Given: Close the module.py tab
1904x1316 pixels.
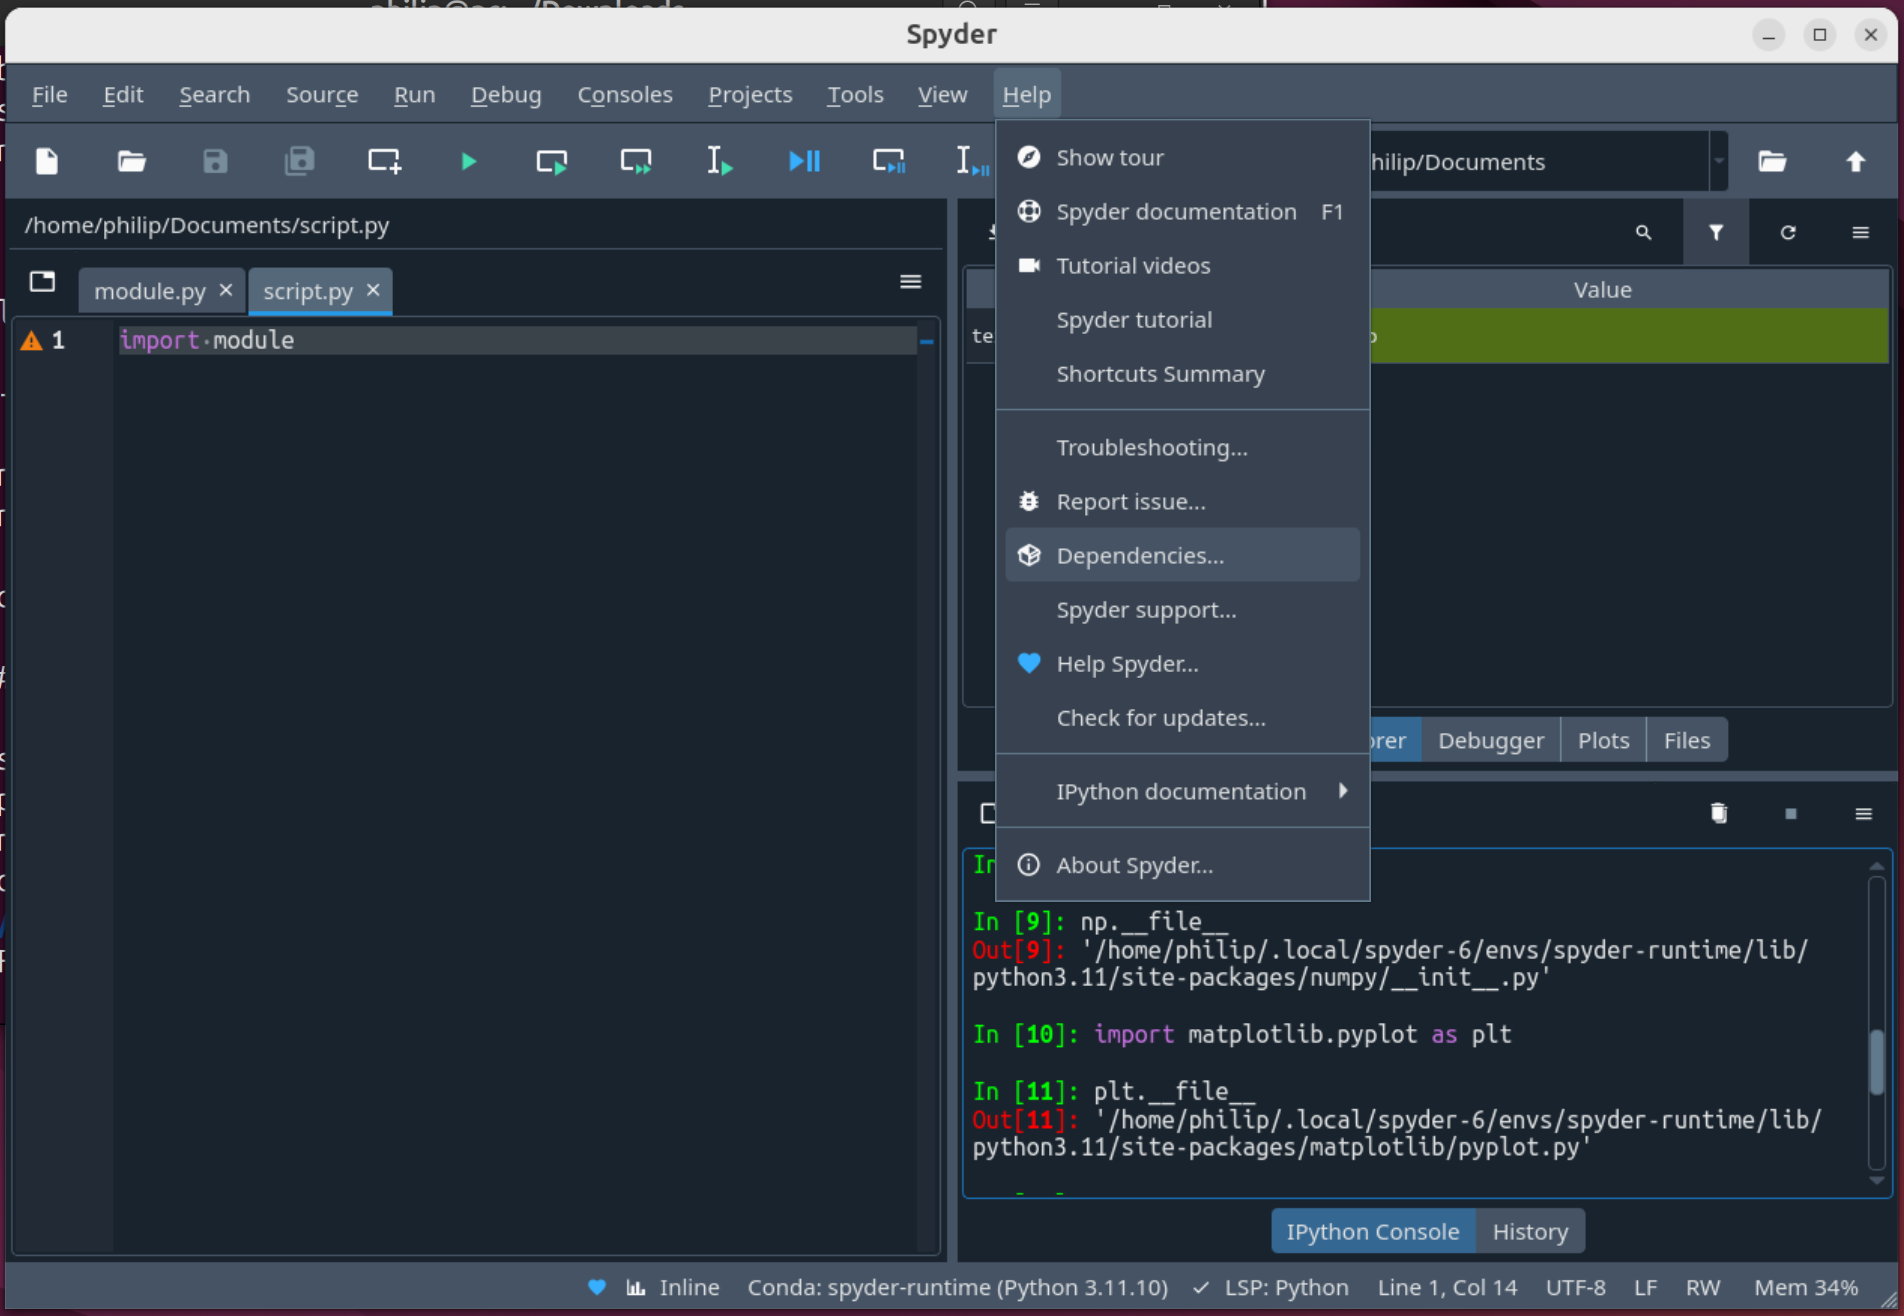Looking at the screenshot, I should [226, 290].
